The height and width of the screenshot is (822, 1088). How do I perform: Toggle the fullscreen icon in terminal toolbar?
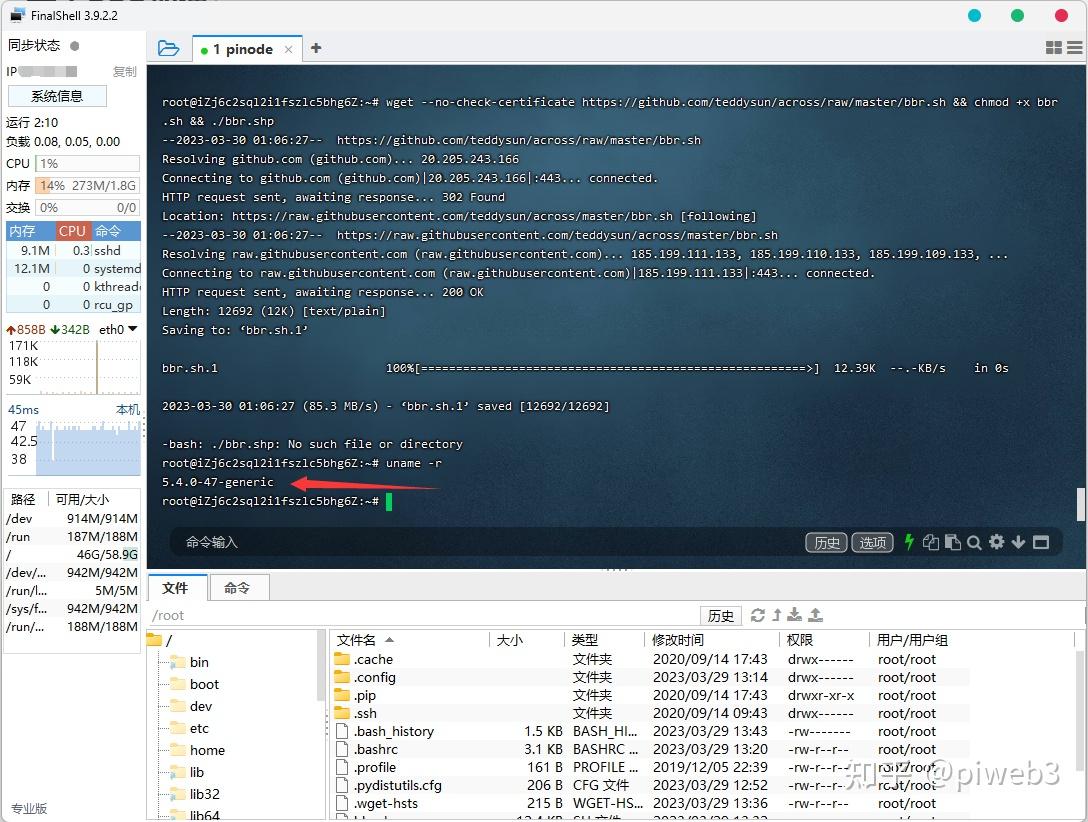point(1040,542)
